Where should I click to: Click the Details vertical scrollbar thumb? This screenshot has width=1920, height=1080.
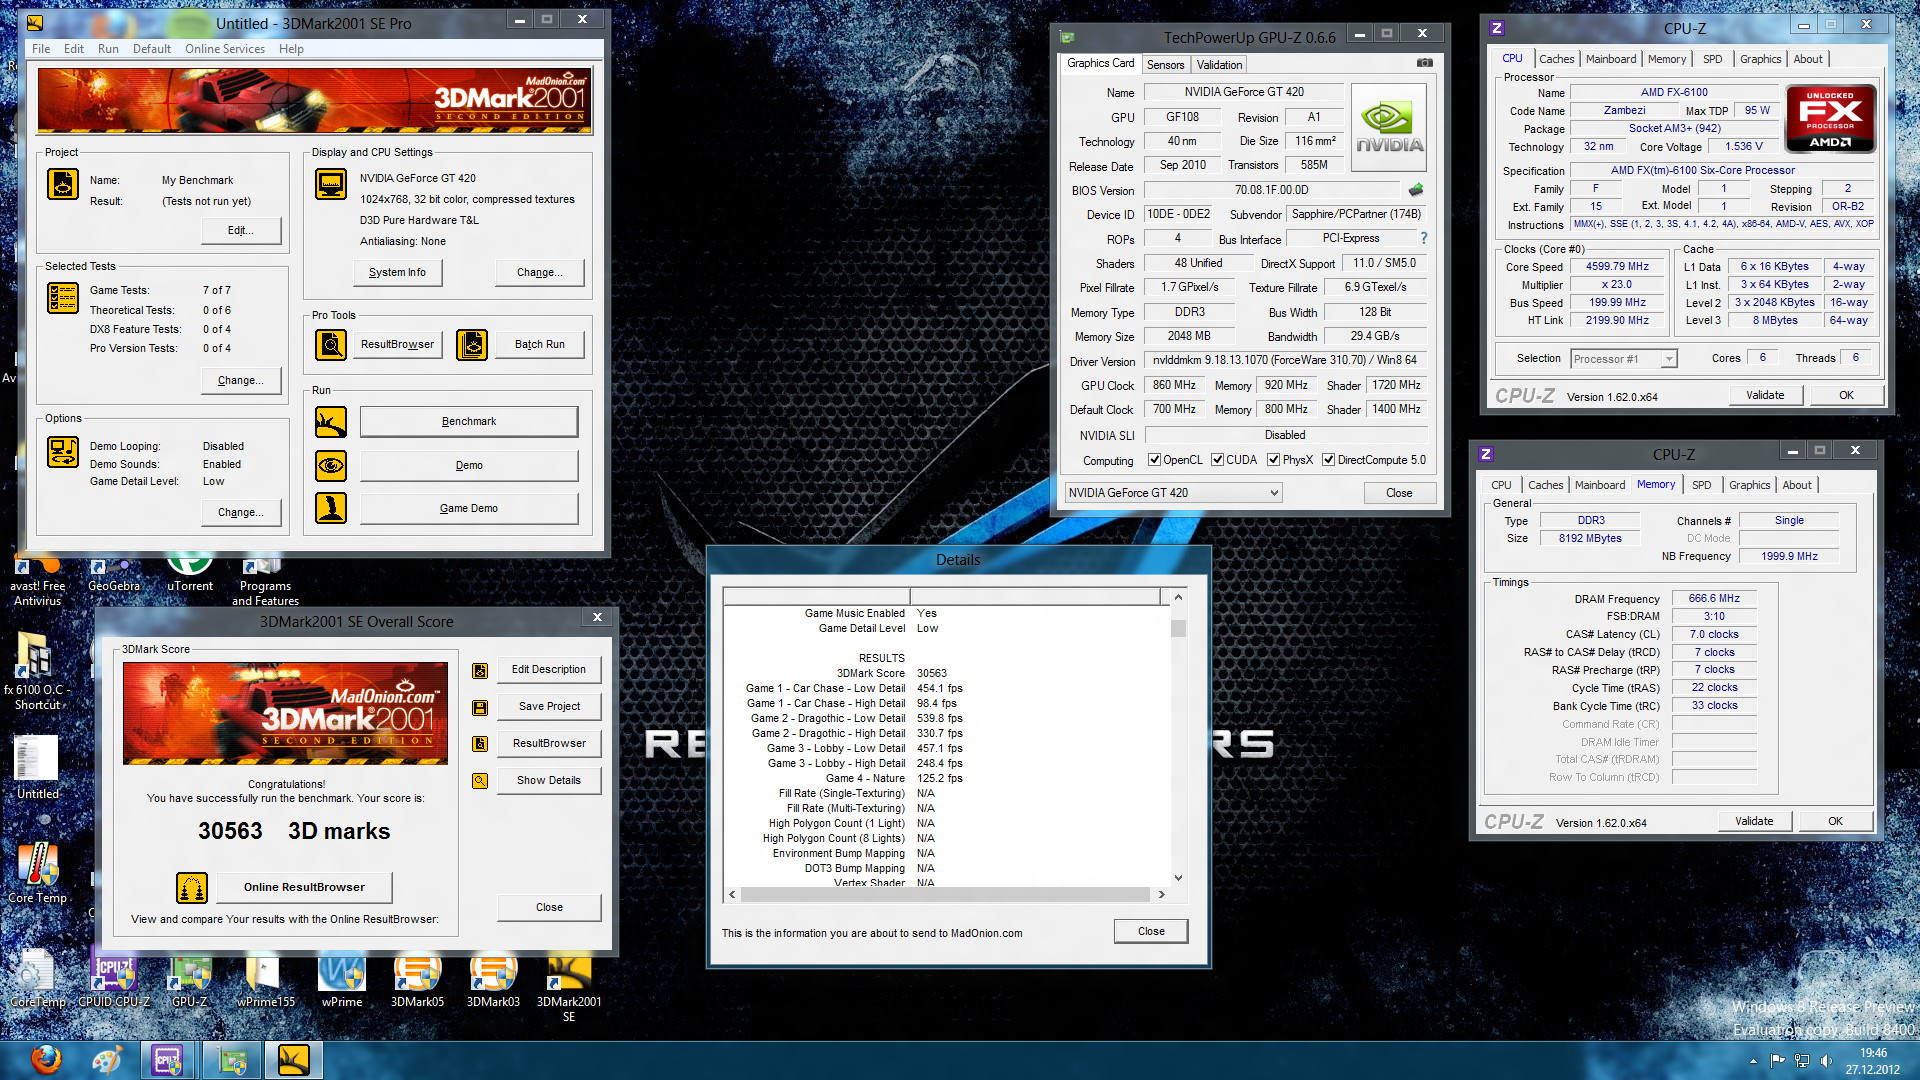1178,629
